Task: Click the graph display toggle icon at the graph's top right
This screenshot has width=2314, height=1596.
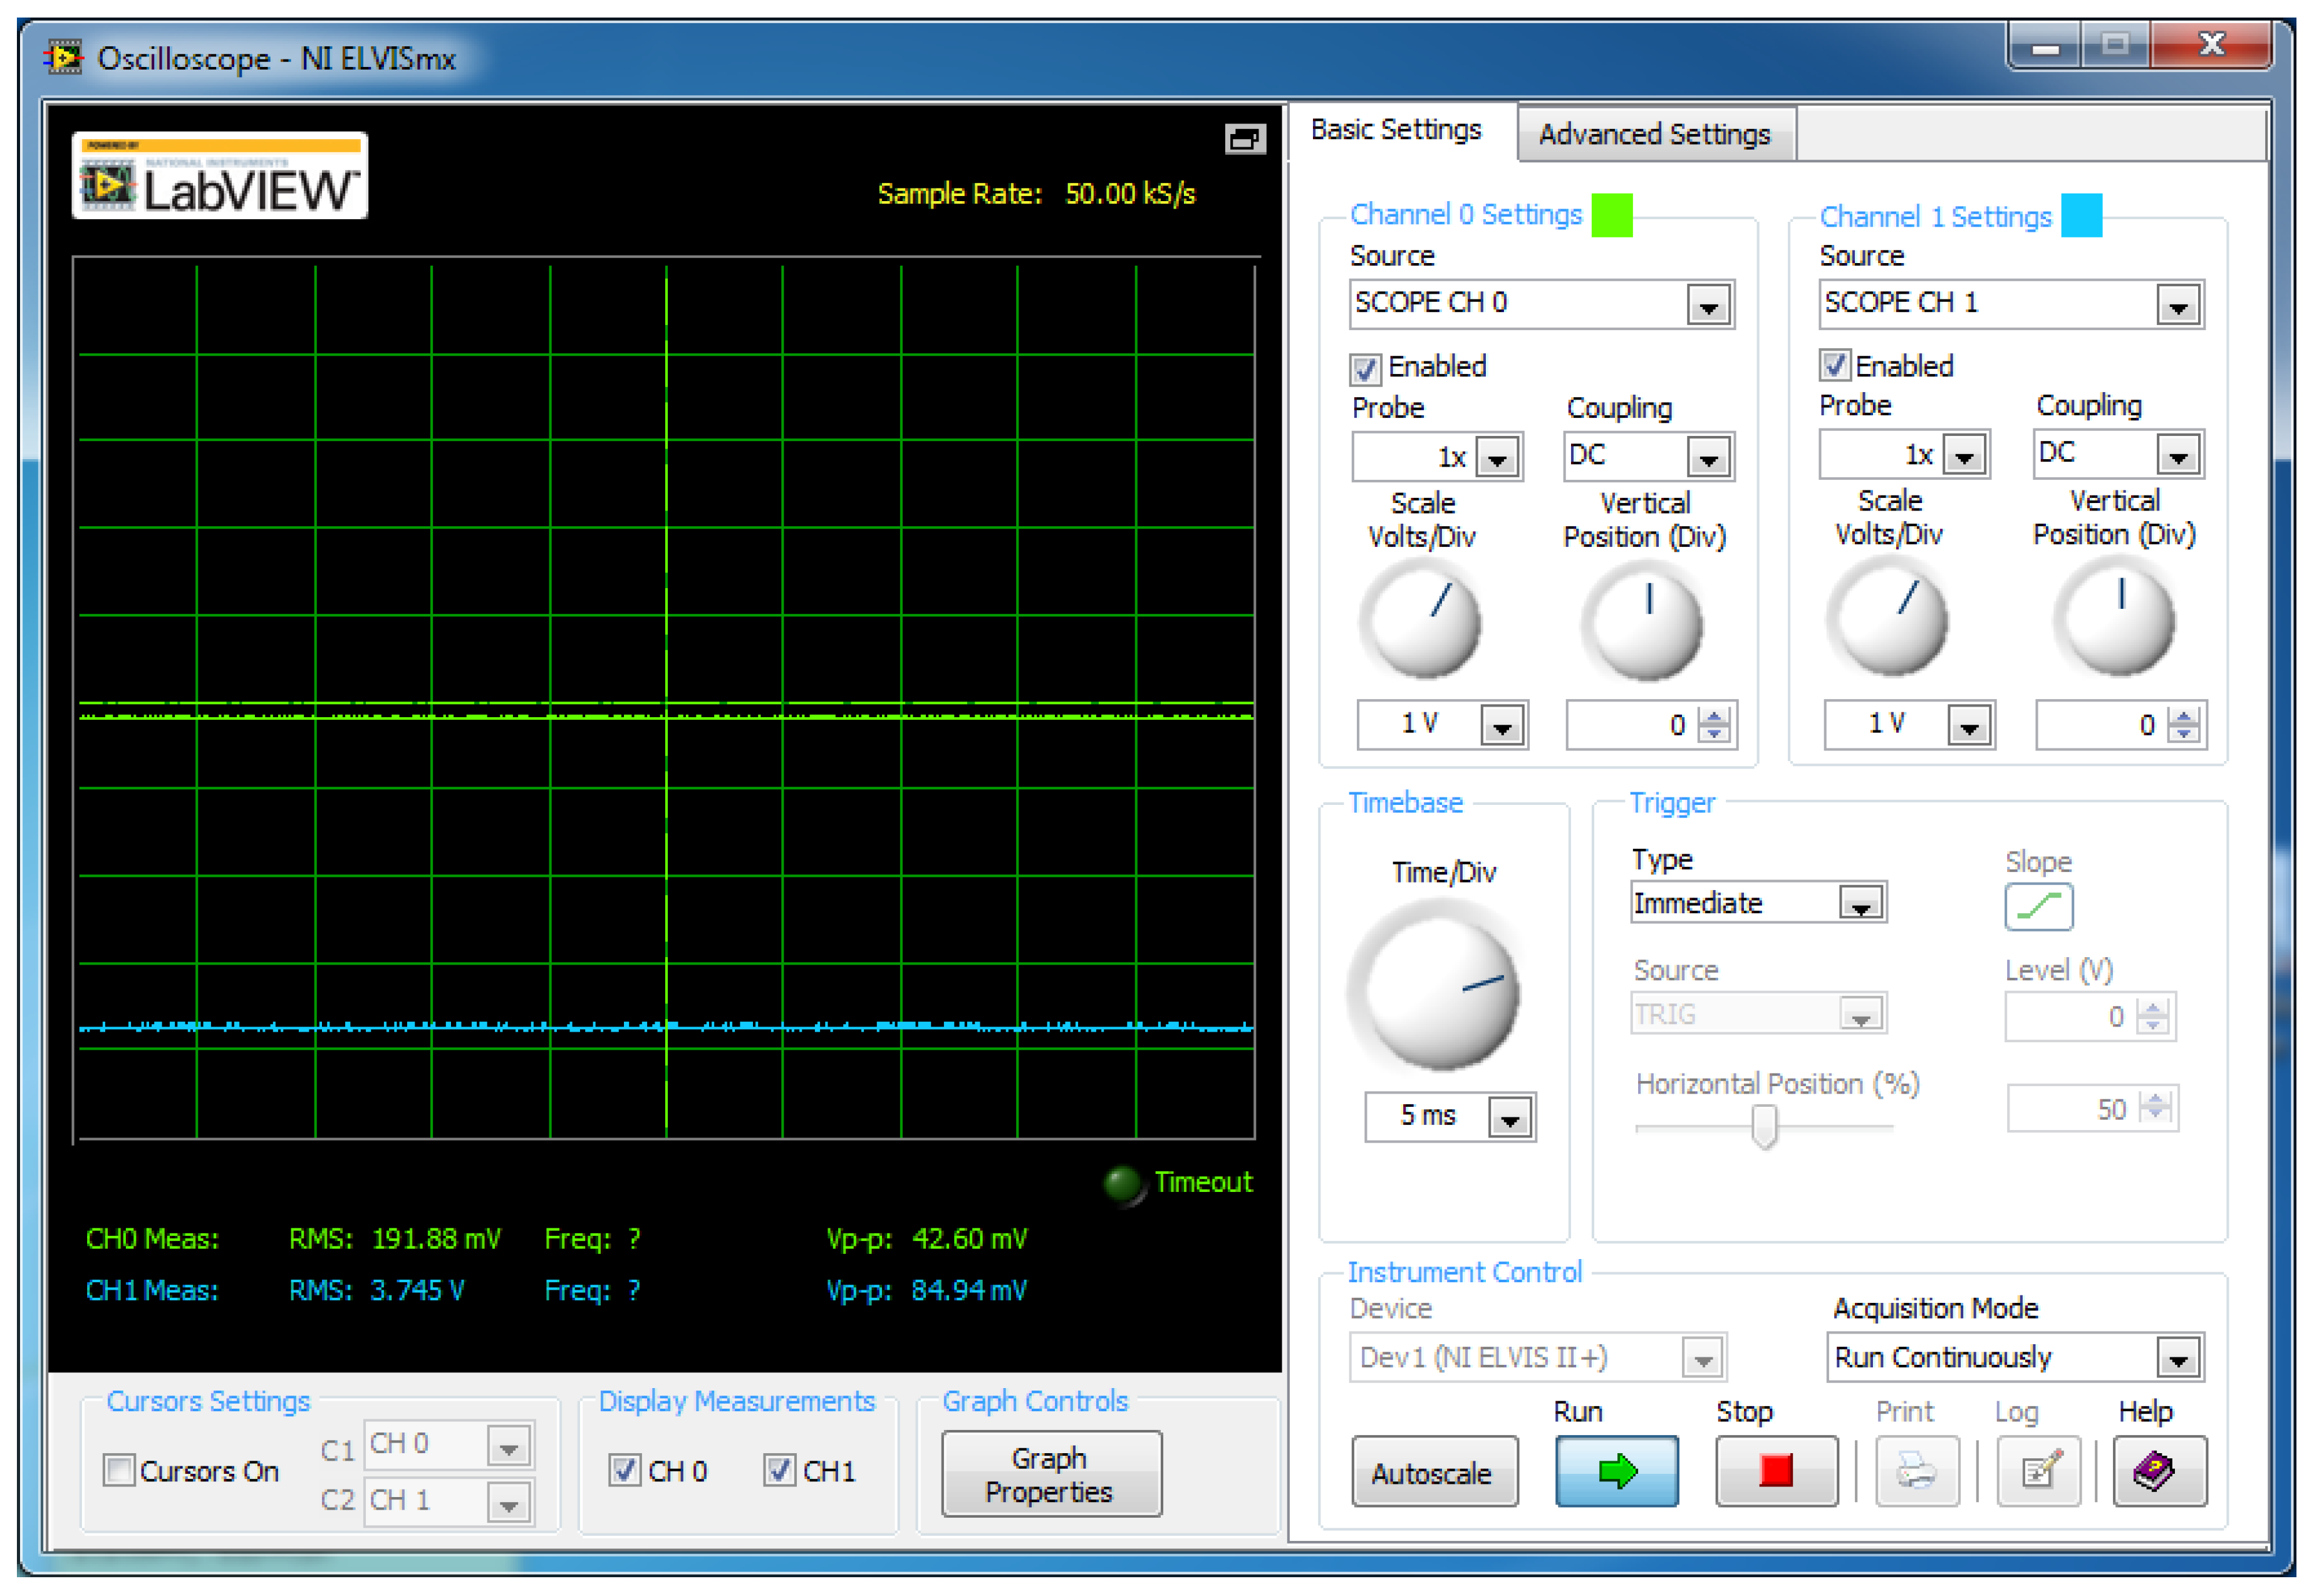Action: click(1245, 139)
